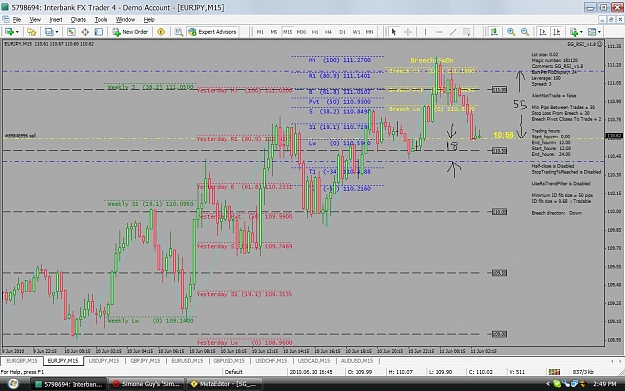The width and height of the screenshot is (625, 391).
Task: Select the vertical line drawing tool
Action: tap(425, 32)
